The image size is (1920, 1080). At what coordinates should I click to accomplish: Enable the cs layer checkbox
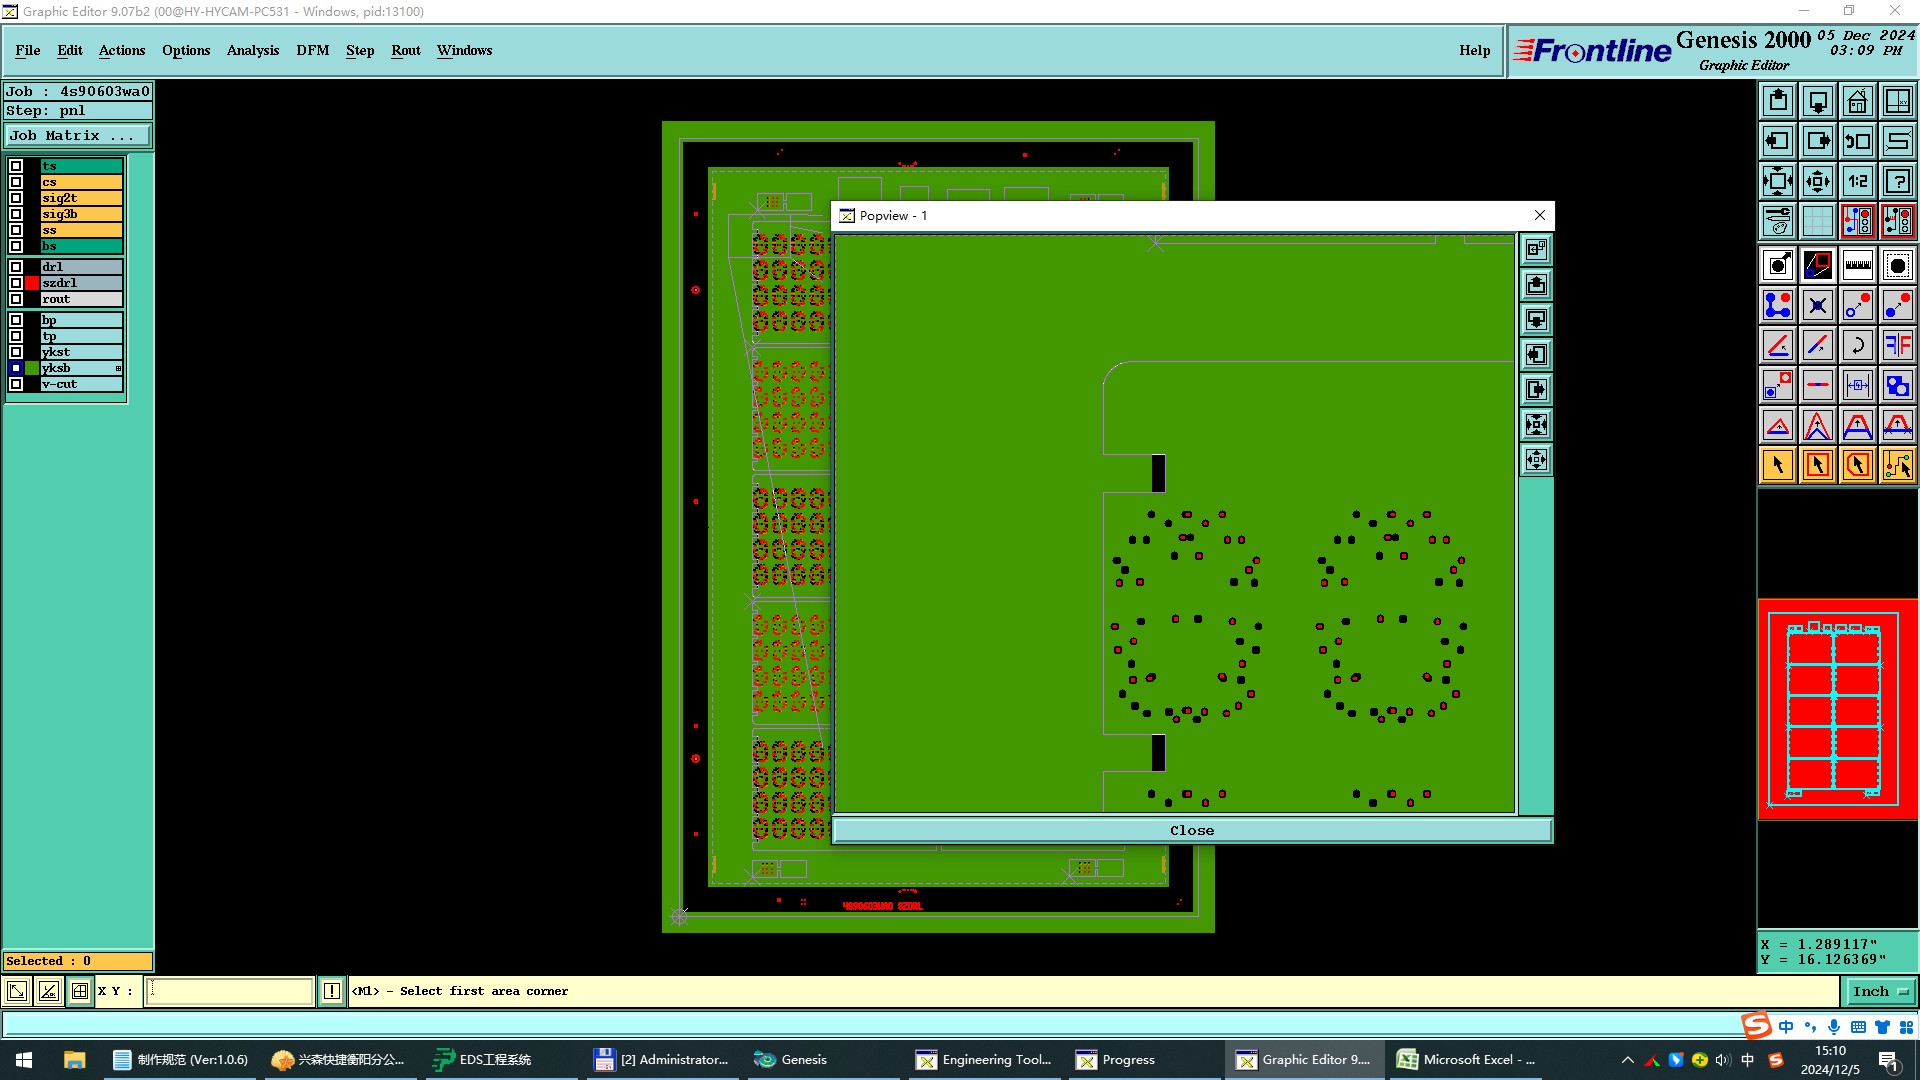click(x=16, y=182)
